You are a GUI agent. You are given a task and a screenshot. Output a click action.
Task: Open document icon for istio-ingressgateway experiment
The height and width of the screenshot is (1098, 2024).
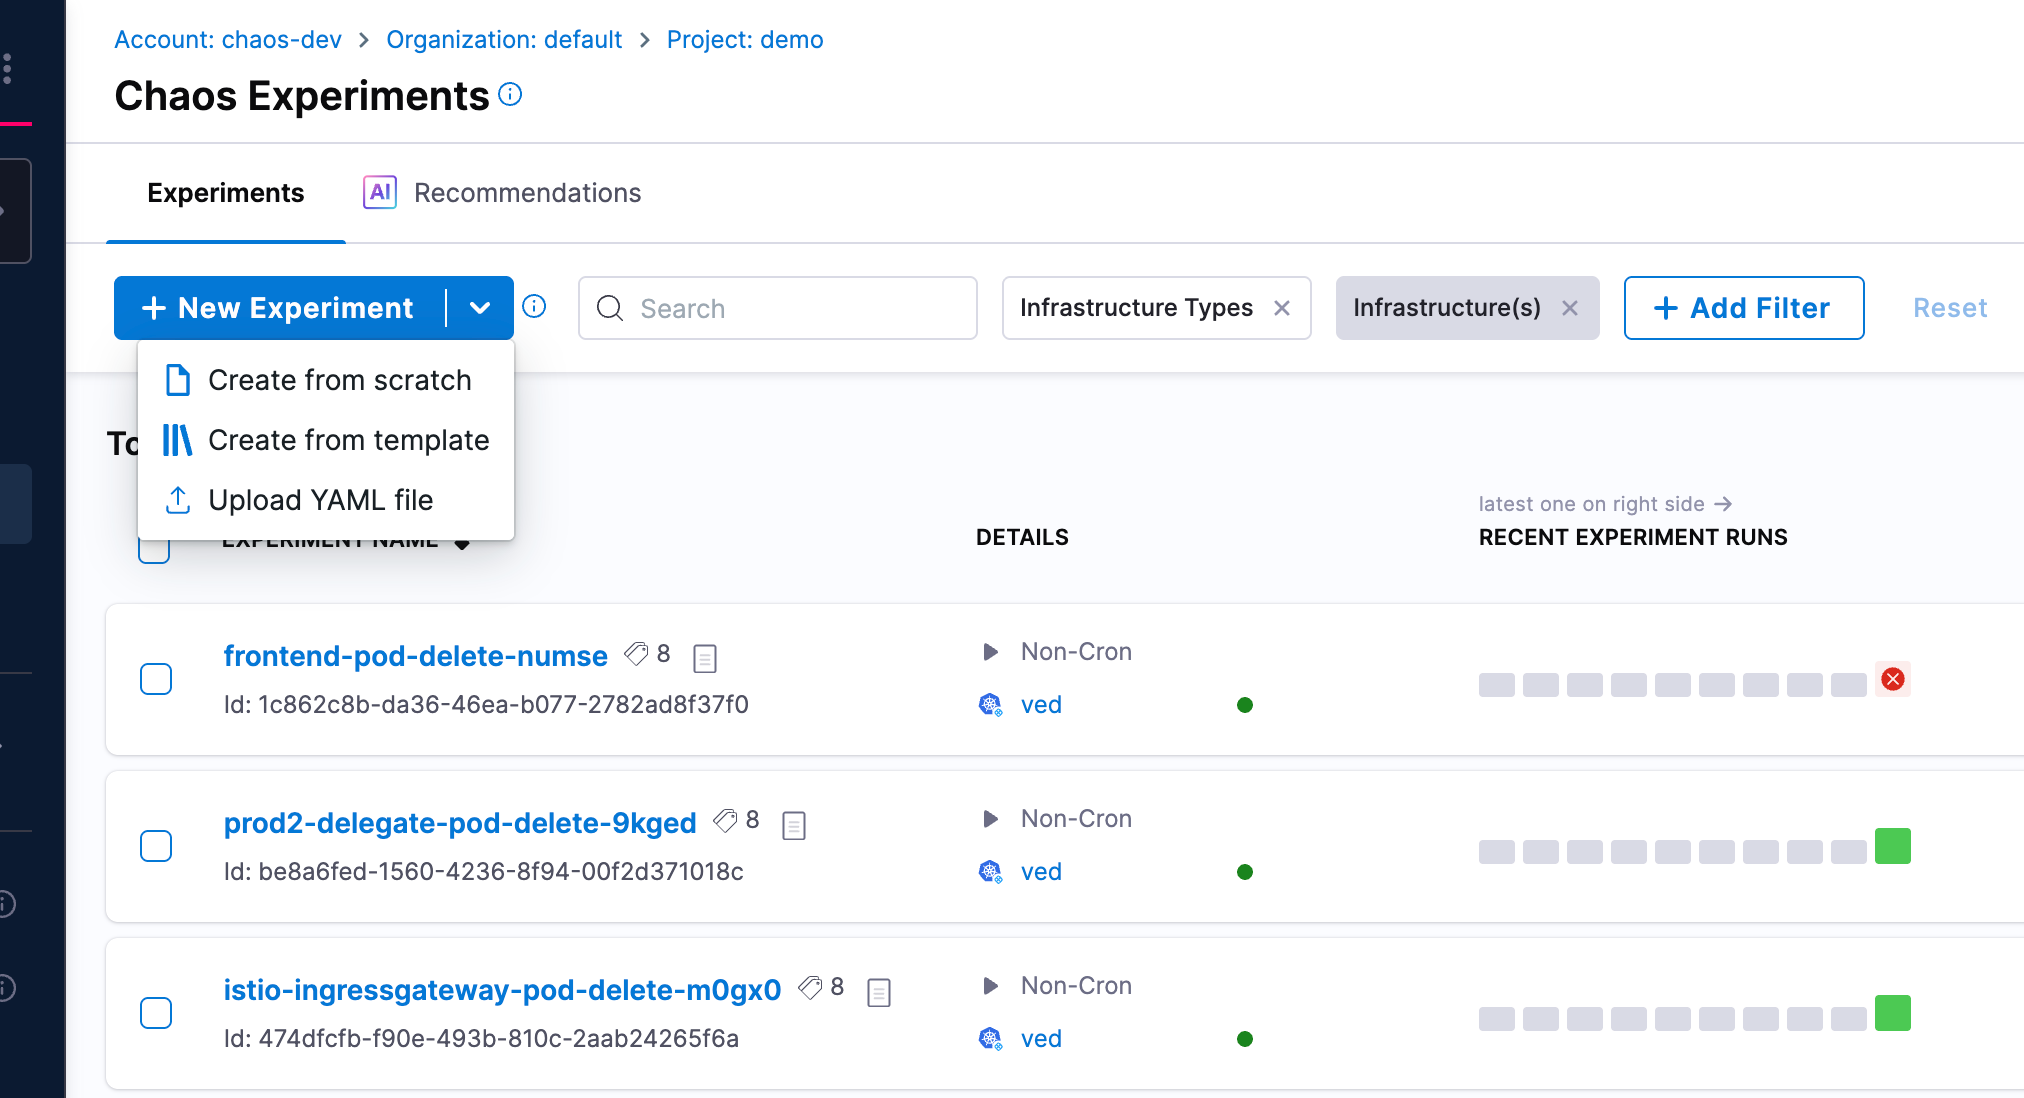point(879,992)
